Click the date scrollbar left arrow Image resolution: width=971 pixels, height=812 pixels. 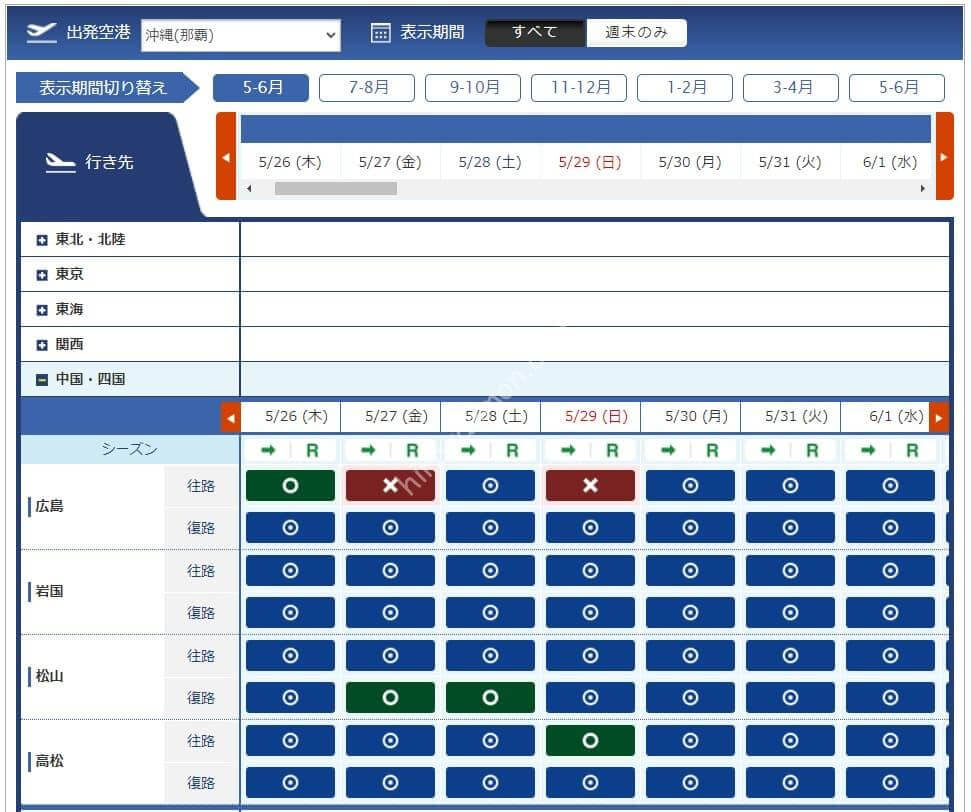[249, 188]
